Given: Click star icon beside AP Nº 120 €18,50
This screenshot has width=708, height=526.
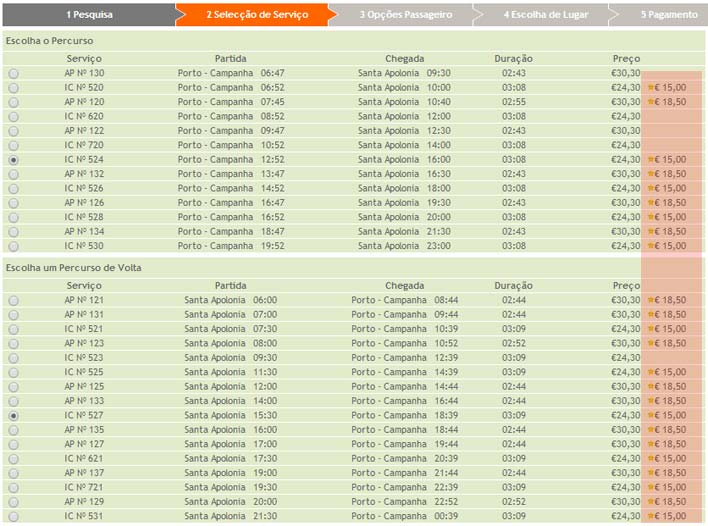Looking at the screenshot, I should coord(652,102).
